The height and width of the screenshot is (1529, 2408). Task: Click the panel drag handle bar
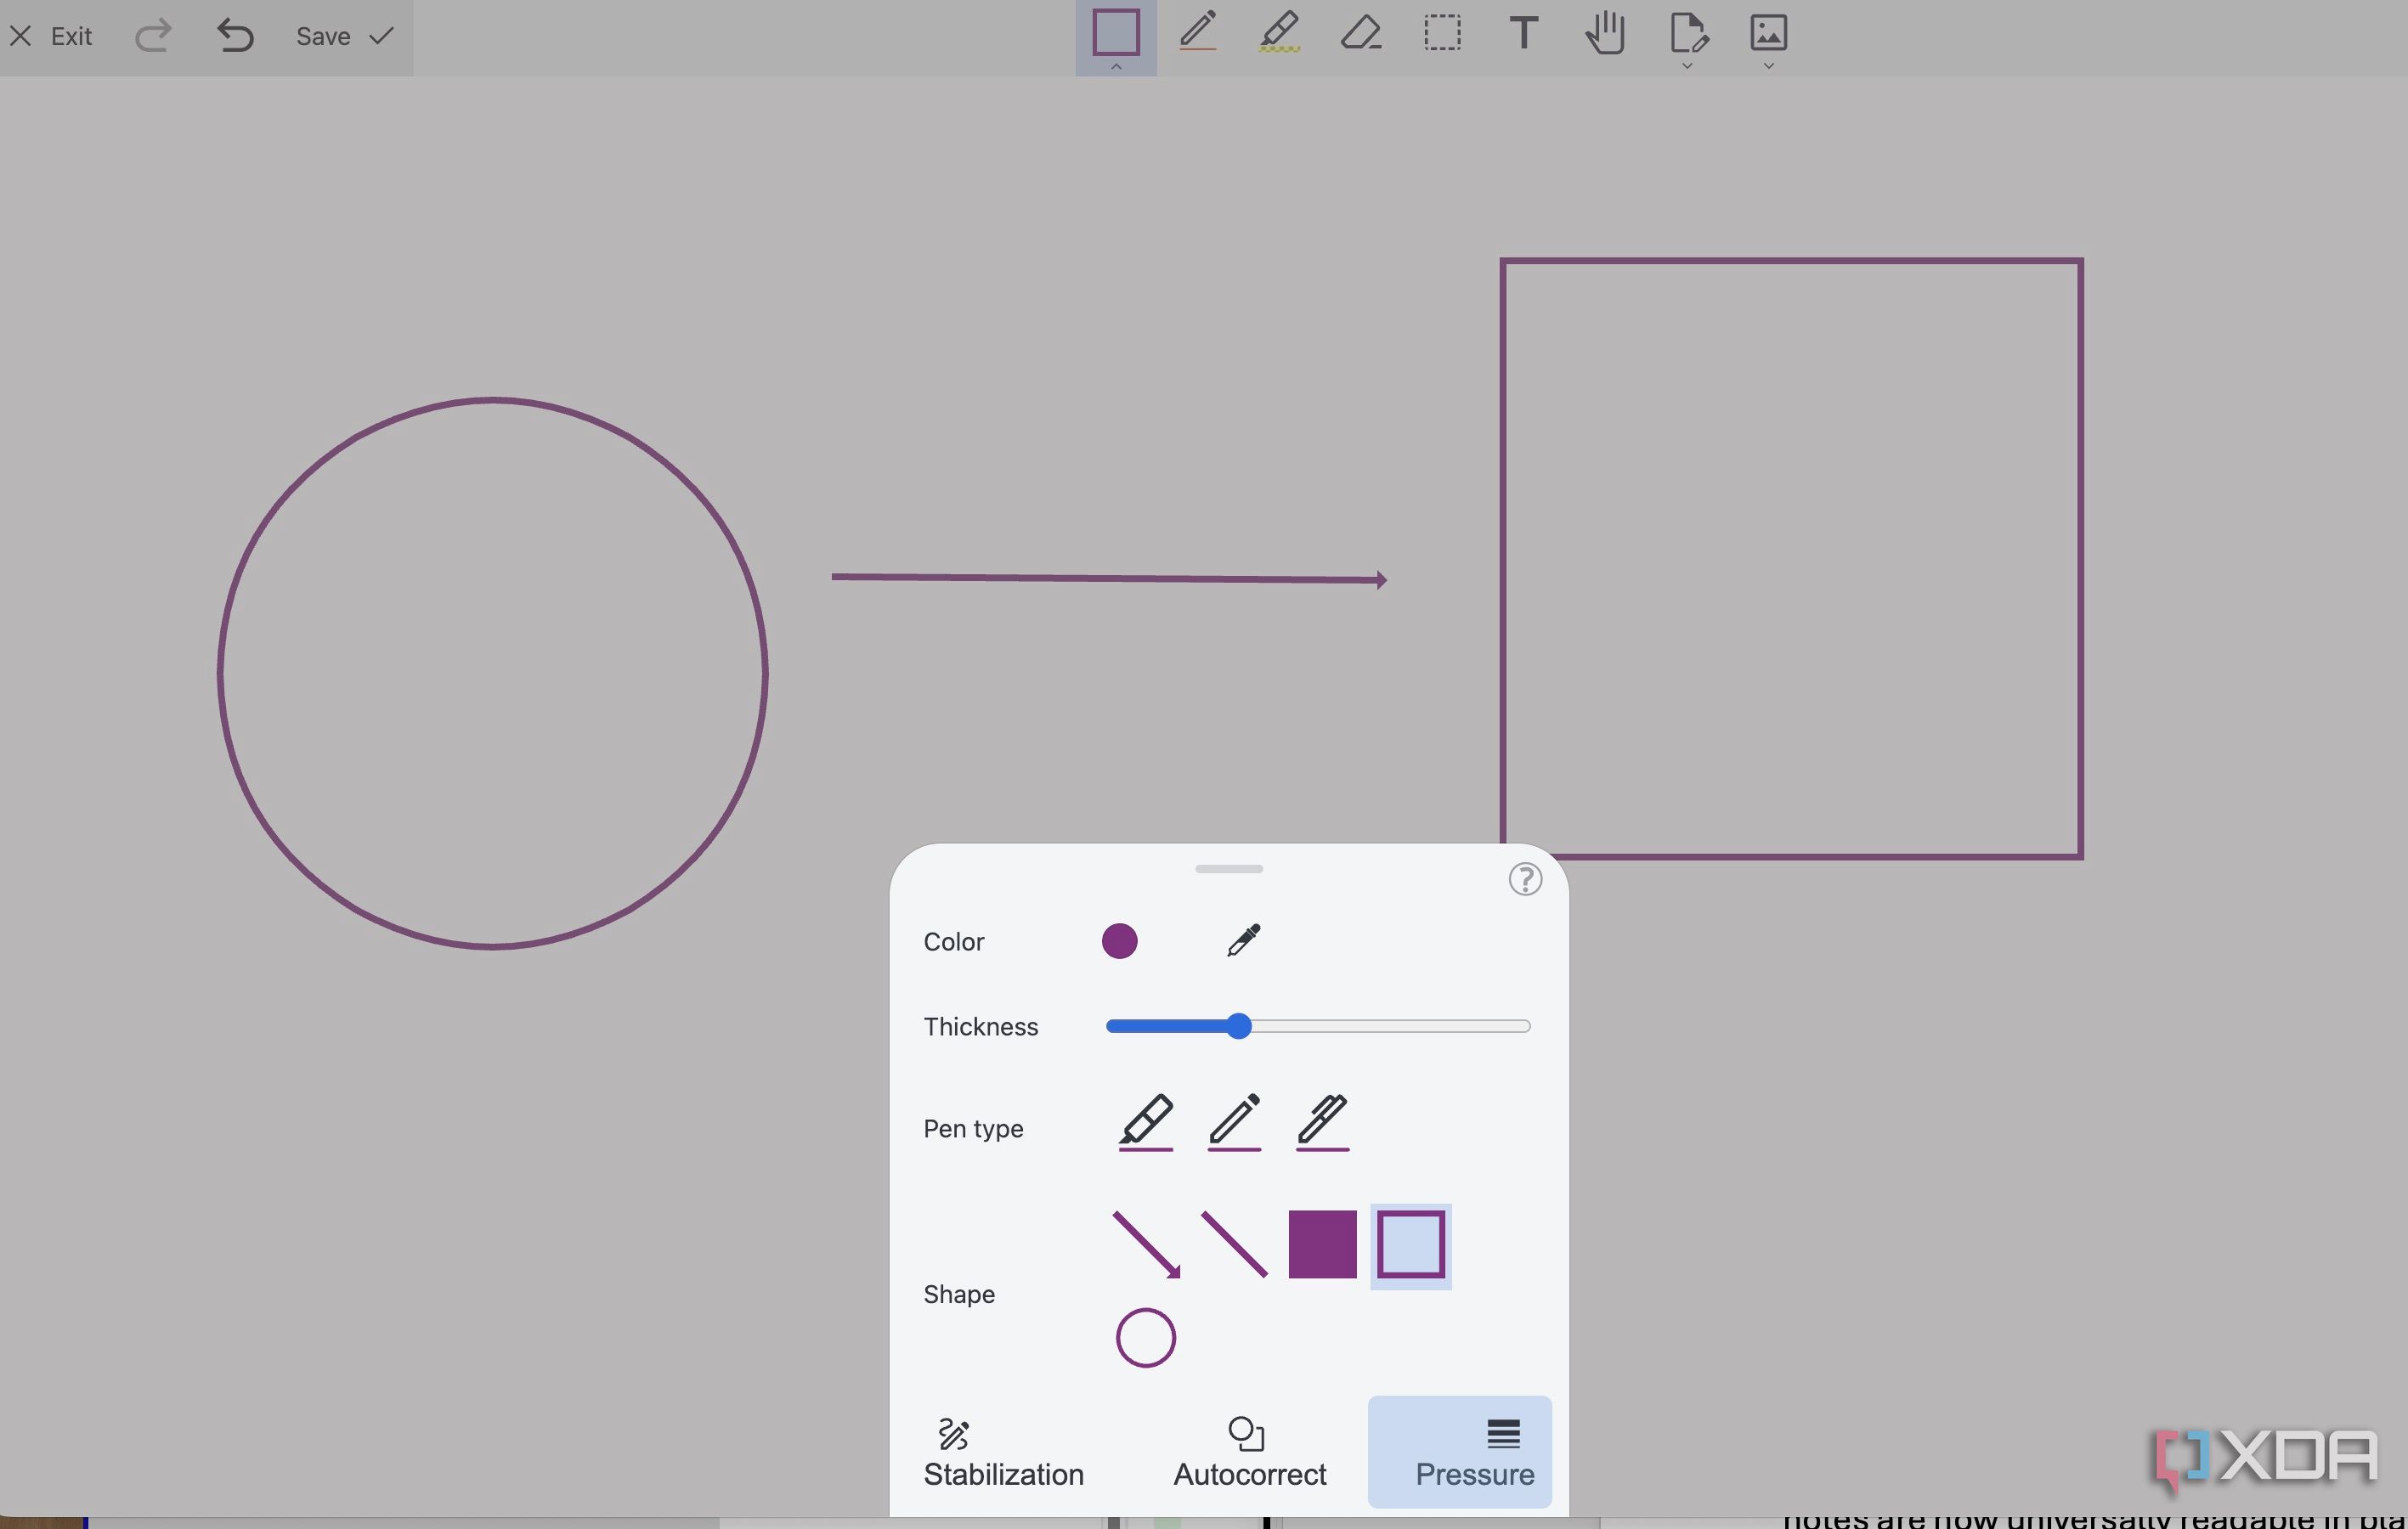coord(1229,869)
